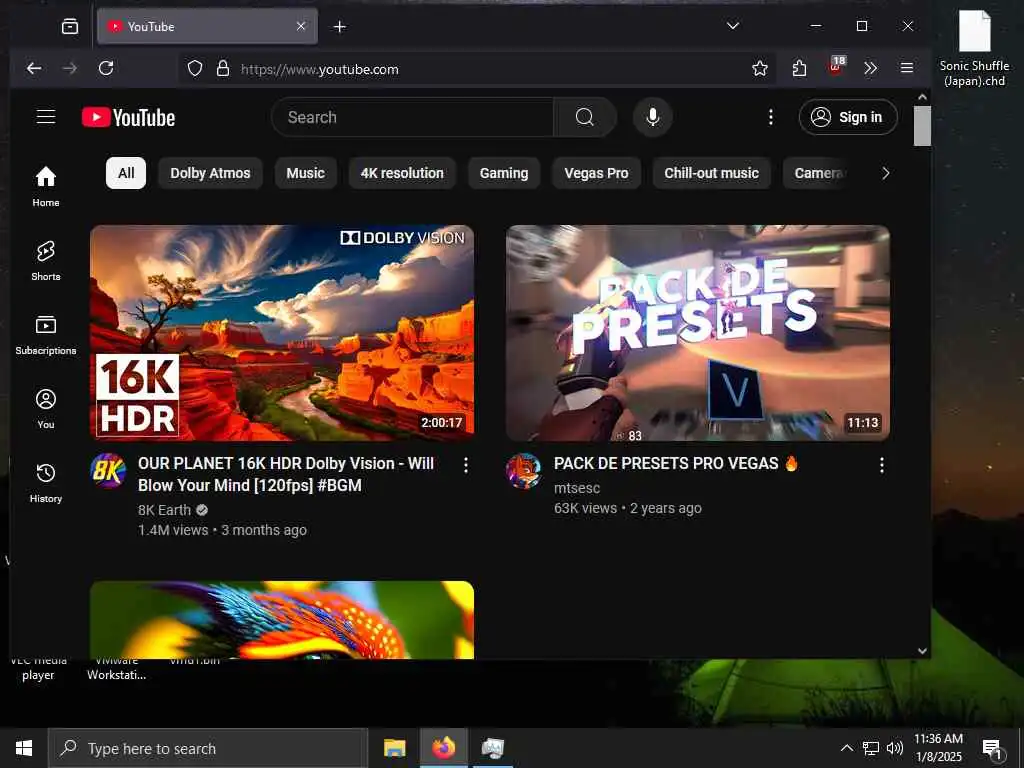This screenshot has width=1024, height=768.
Task: Start voice search with microphone icon
Action: (652, 117)
